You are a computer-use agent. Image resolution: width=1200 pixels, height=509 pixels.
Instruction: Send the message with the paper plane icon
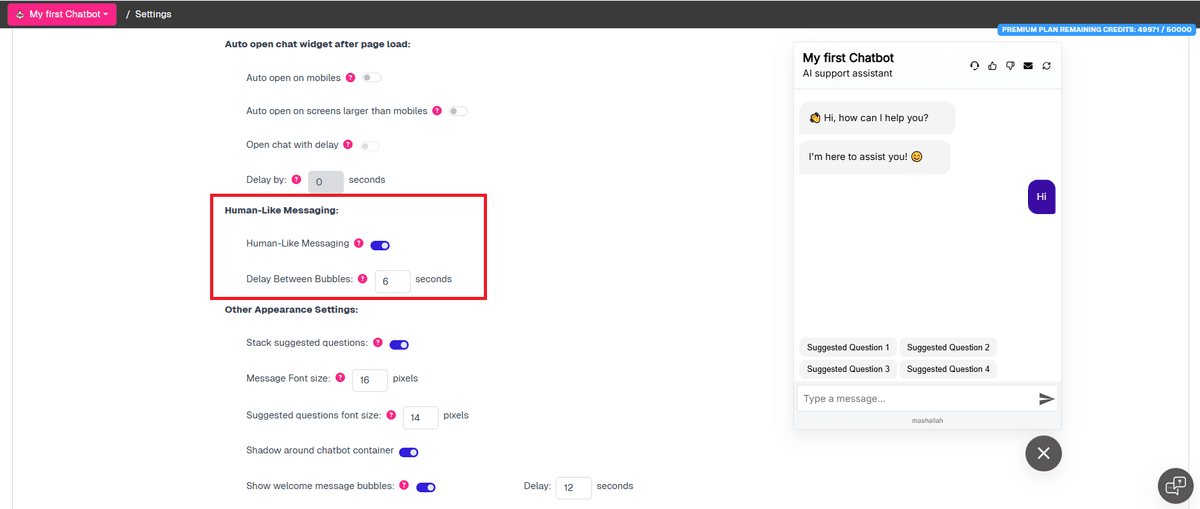[x=1046, y=398]
